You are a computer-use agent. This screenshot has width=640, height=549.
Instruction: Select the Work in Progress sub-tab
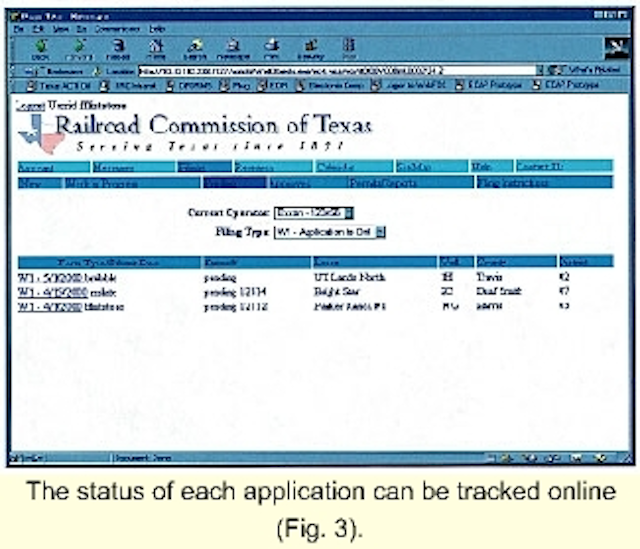tap(132, 183)
